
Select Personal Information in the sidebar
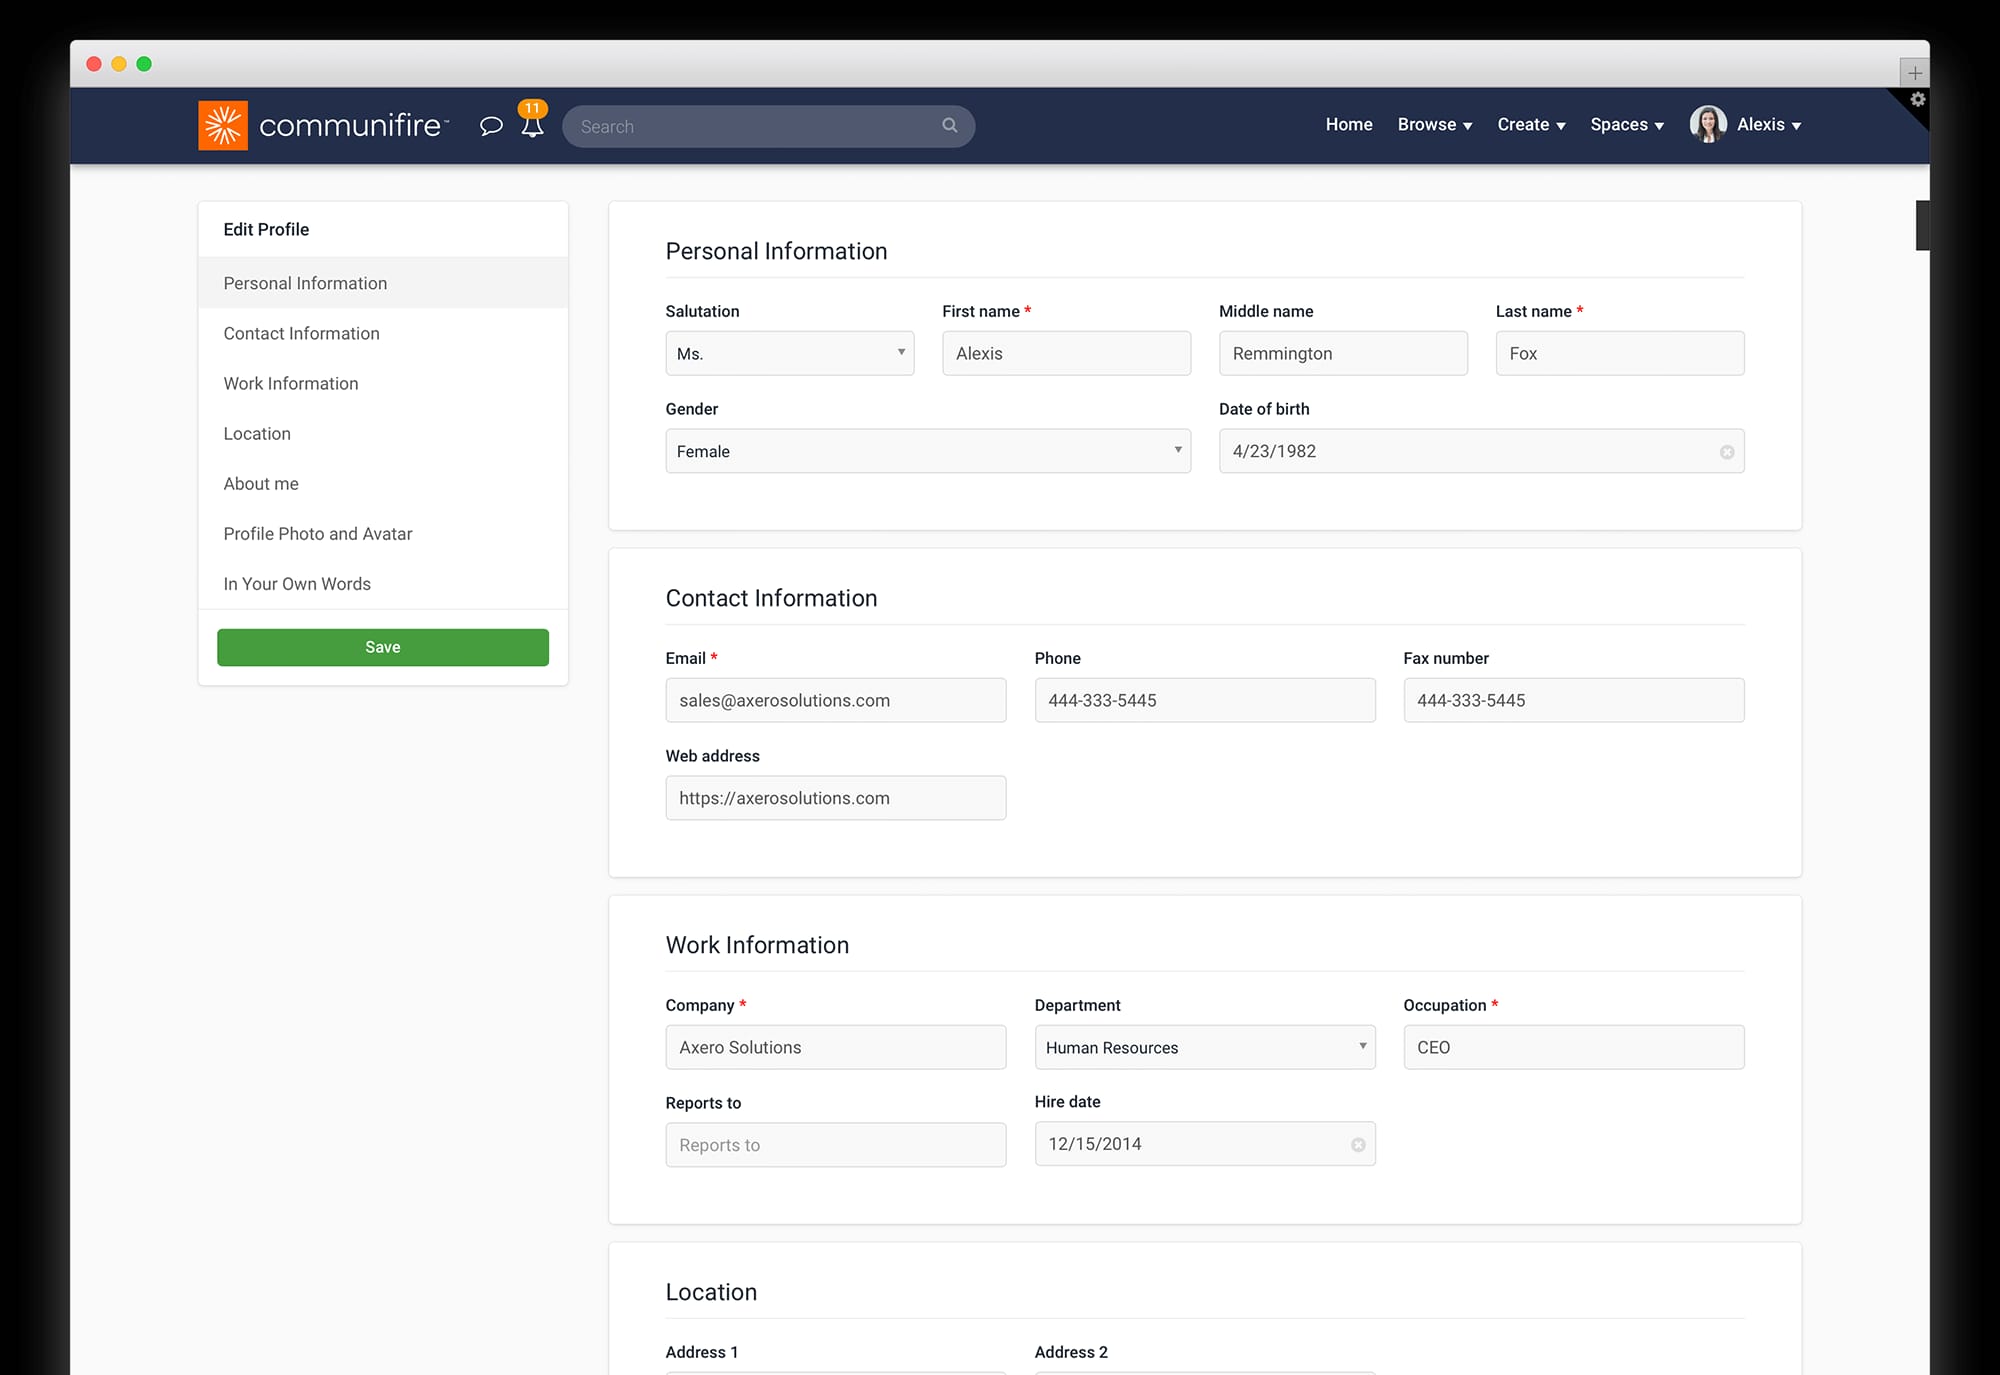[x=305, y=283]
